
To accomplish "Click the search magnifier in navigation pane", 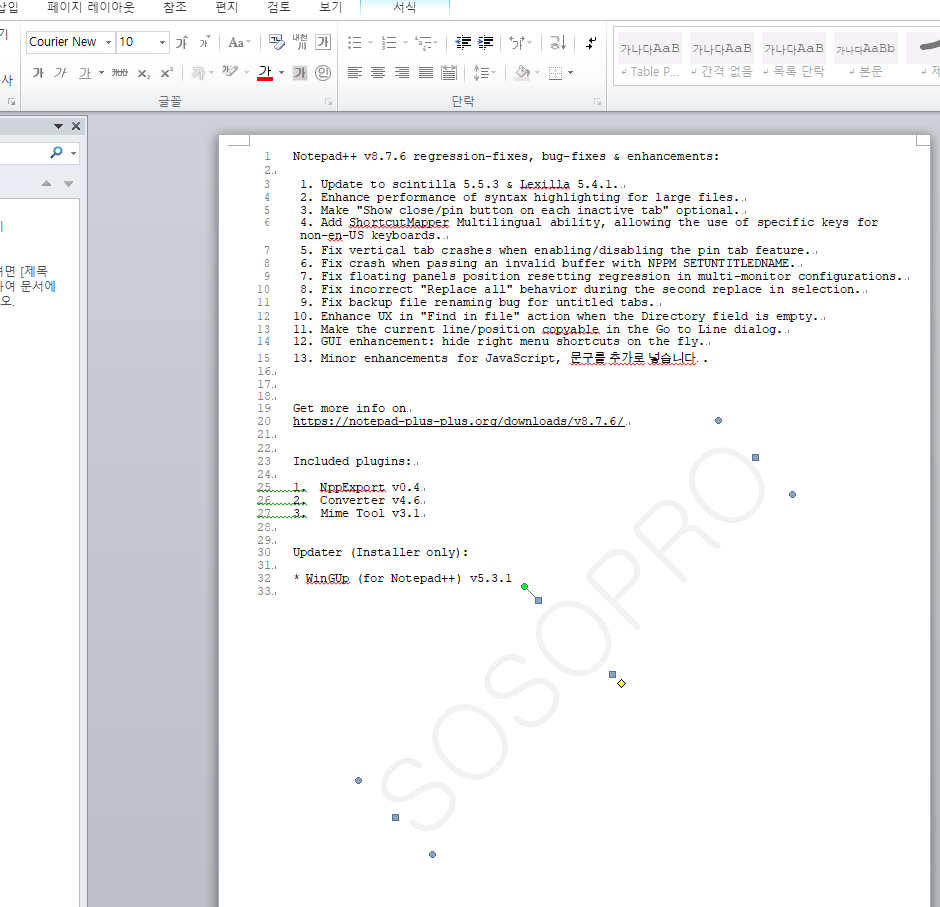I will tap(56, 153).
